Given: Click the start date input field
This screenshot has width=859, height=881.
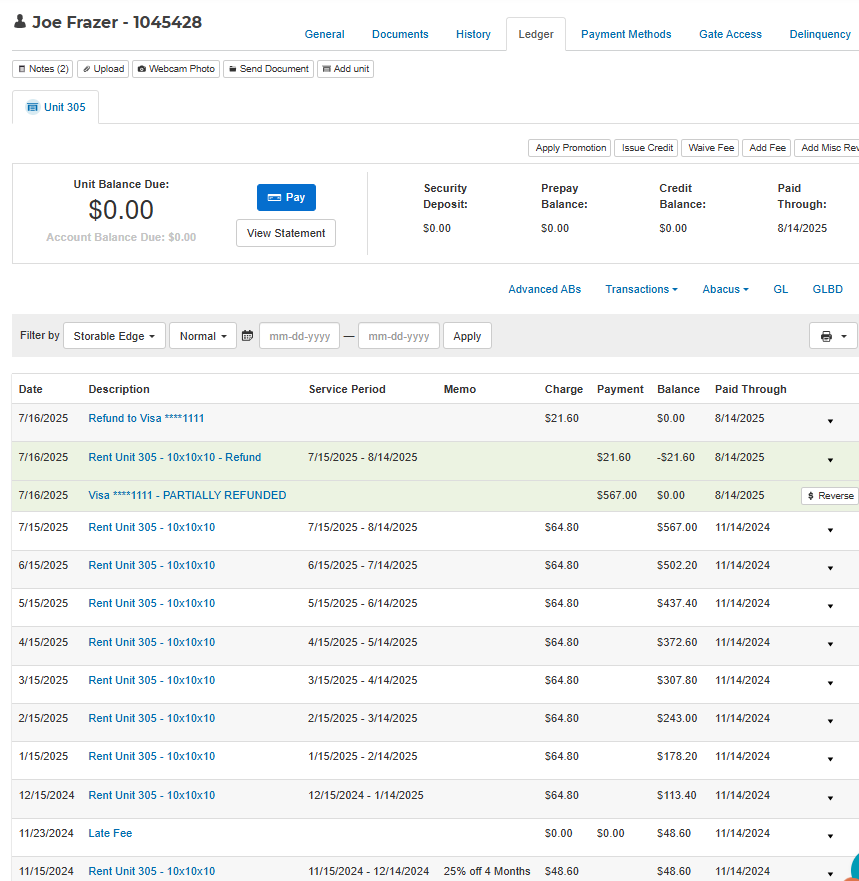Looking at the screenshot, I should [299, 336].
